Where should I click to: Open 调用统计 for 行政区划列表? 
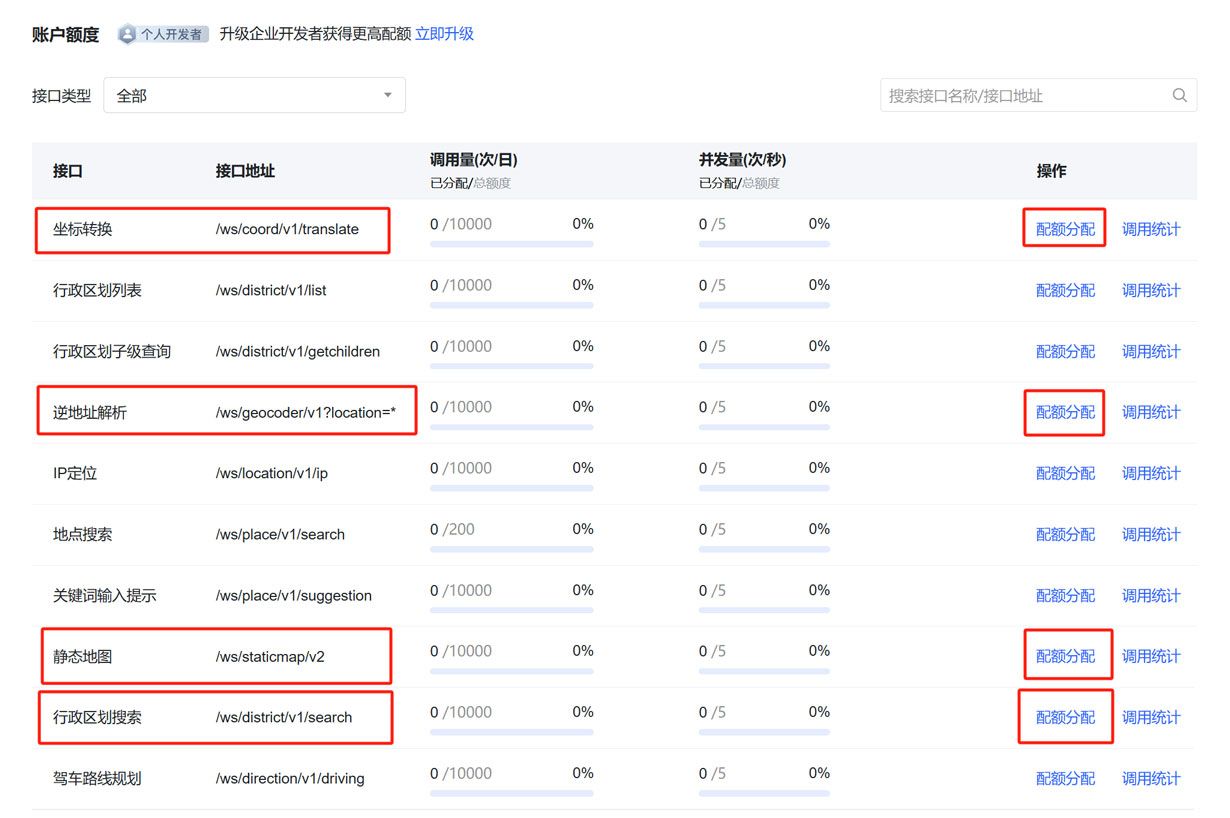(x=1151, y=290)
